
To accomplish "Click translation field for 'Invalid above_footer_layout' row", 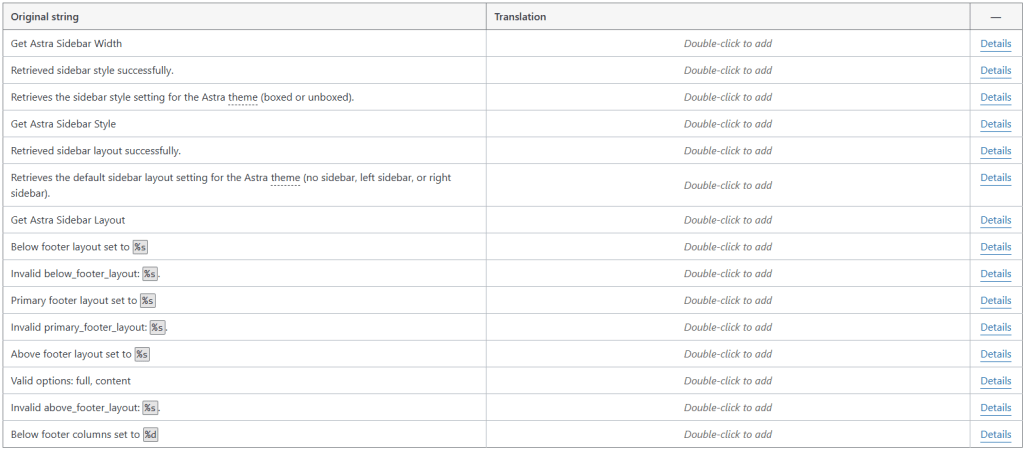I will pyautogui.click(x=727, y=408).
